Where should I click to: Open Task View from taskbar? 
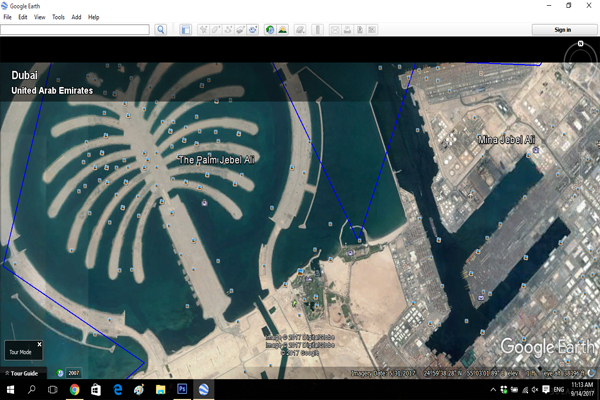(52, 390)
